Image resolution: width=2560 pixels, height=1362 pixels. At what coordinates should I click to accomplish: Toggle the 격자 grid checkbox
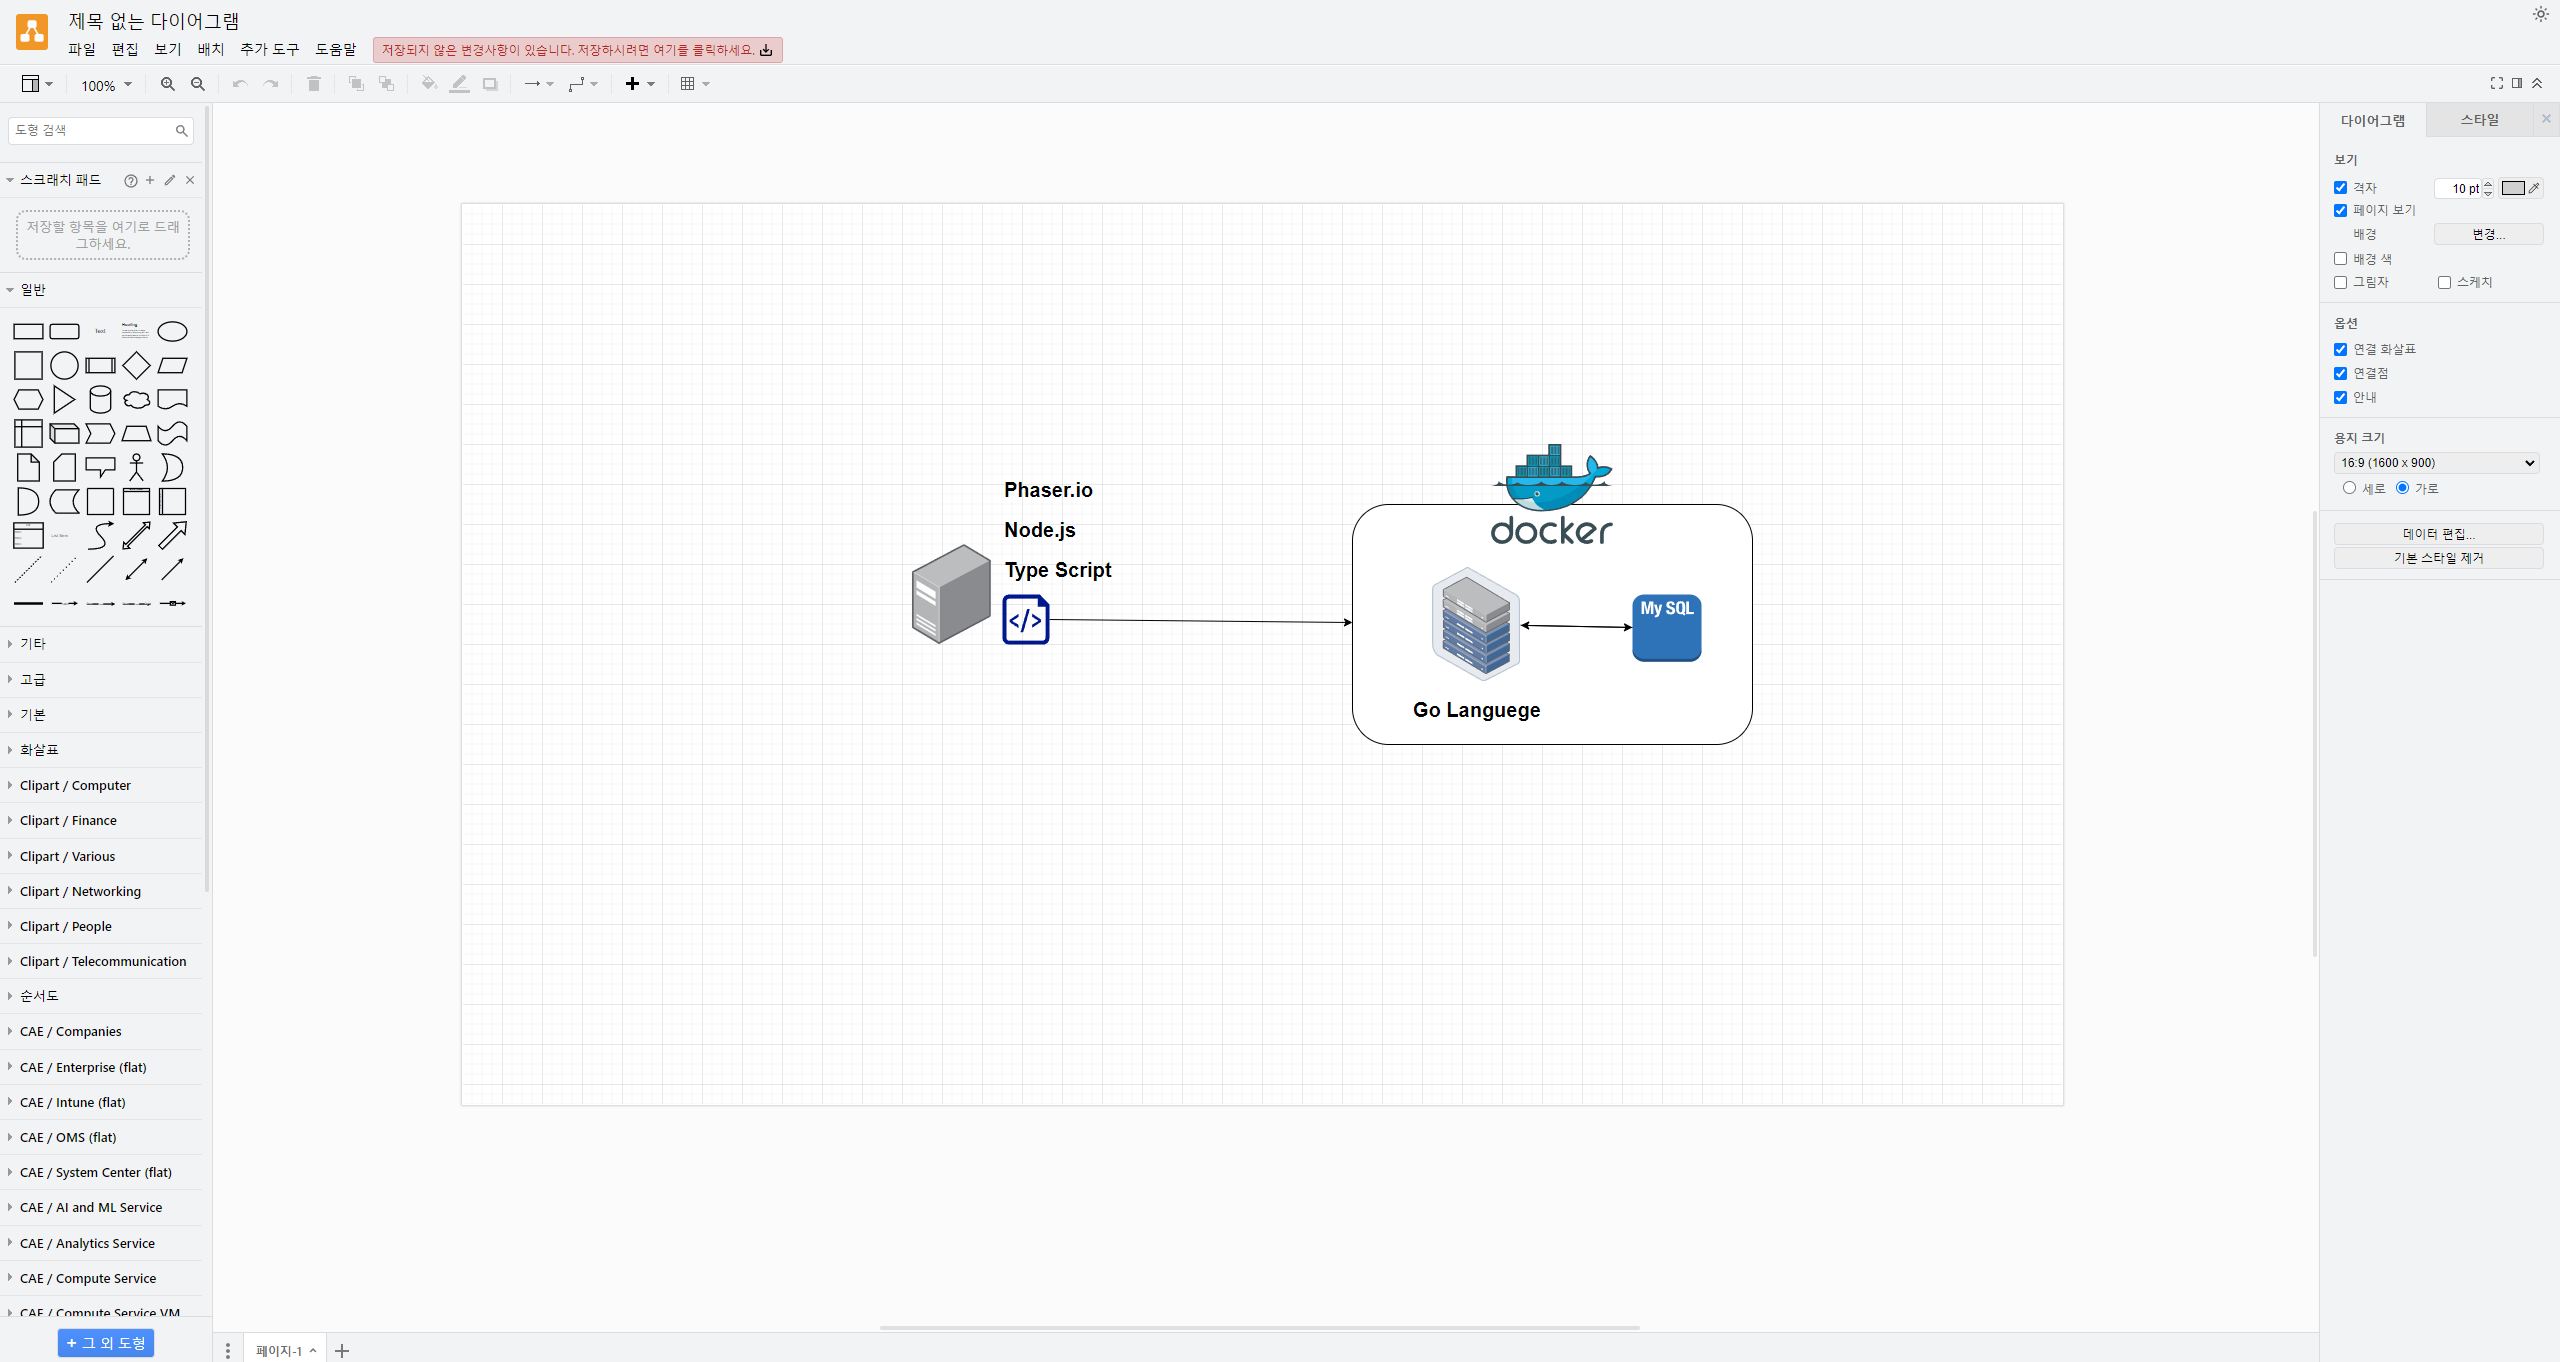[2340, 188]
